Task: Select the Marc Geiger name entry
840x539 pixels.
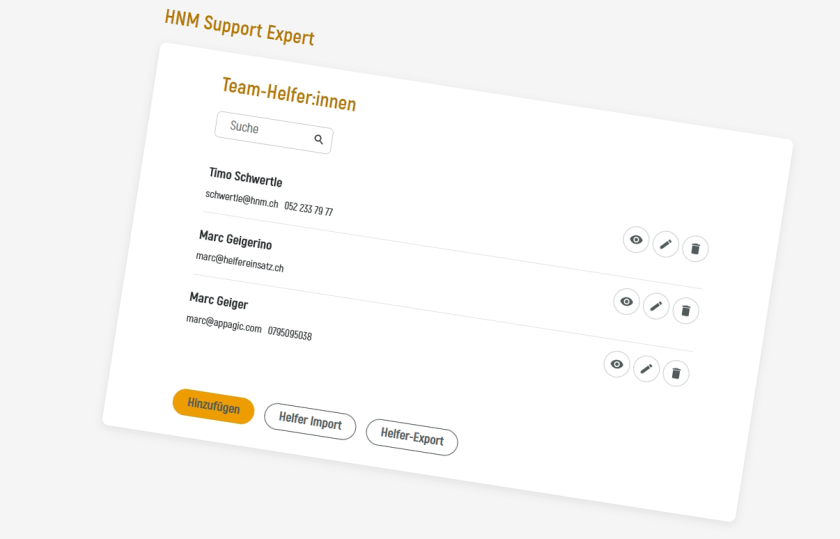Action: (219, 301)
